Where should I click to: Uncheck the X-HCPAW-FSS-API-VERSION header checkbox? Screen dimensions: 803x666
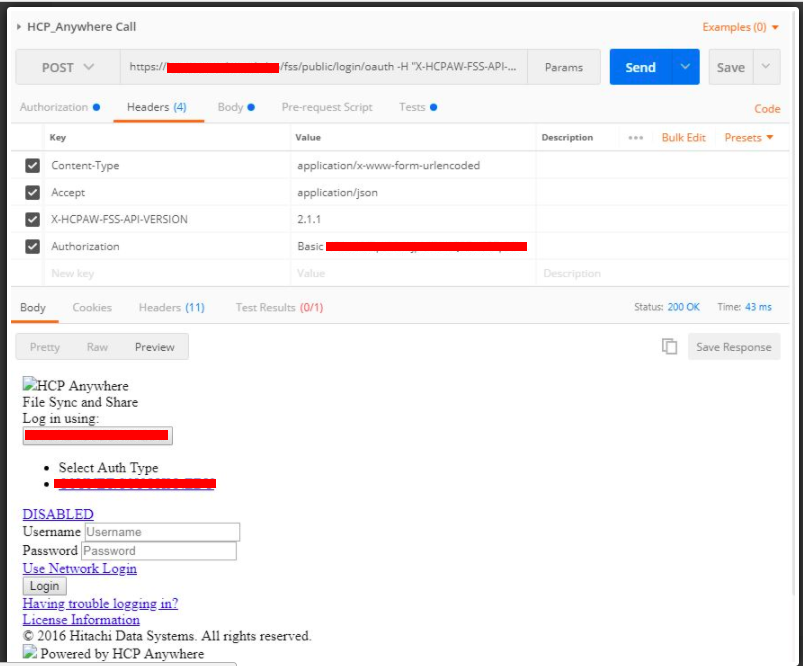coord(32,219)
